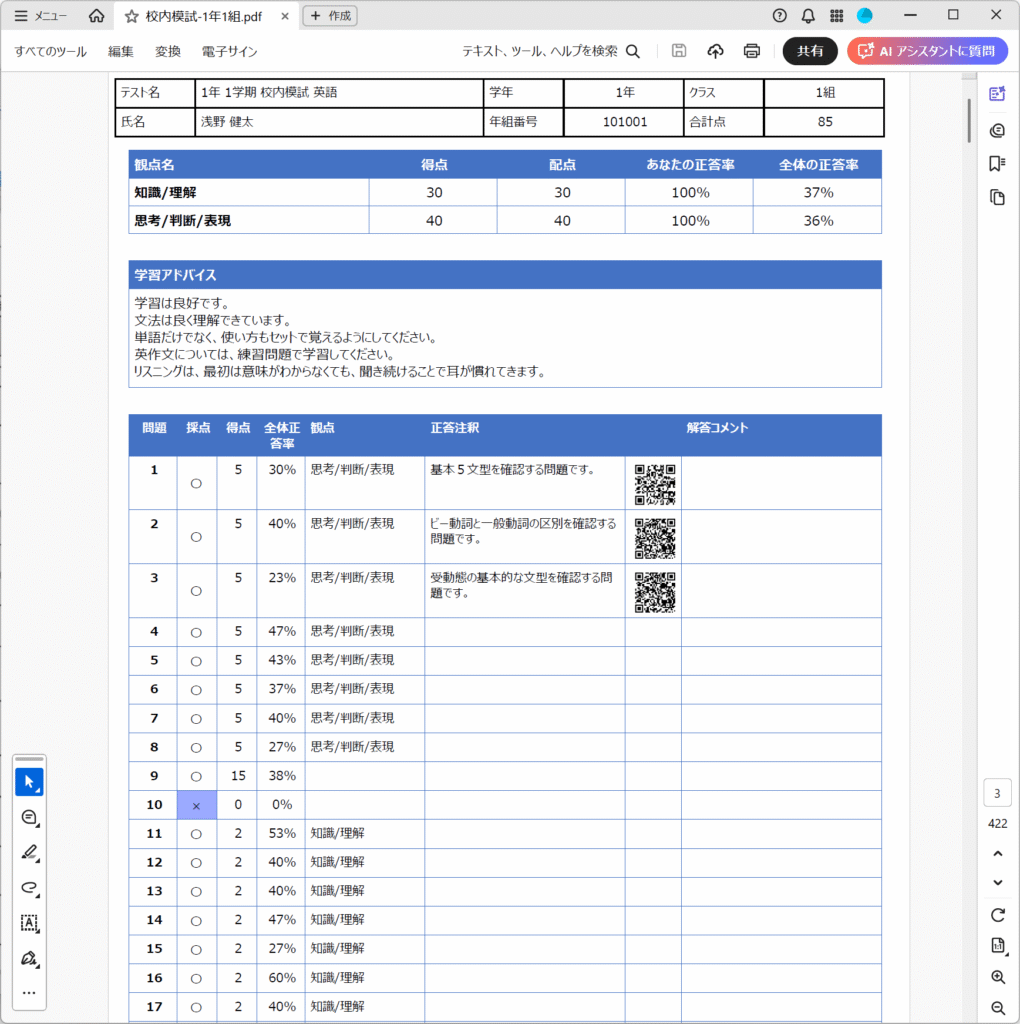
Task: Zoom in with the magnifier plus icon
Action: coord(997,977)
